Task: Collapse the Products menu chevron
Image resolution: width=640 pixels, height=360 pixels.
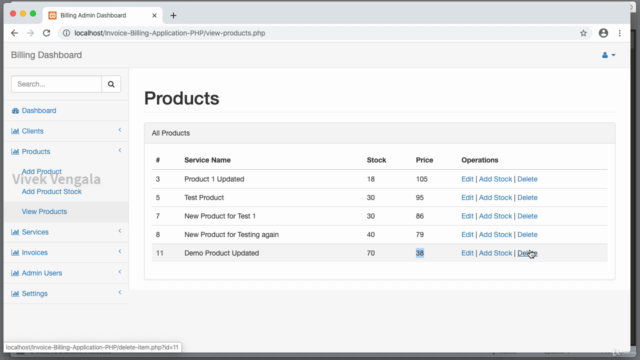Action: tap(120, 150)
